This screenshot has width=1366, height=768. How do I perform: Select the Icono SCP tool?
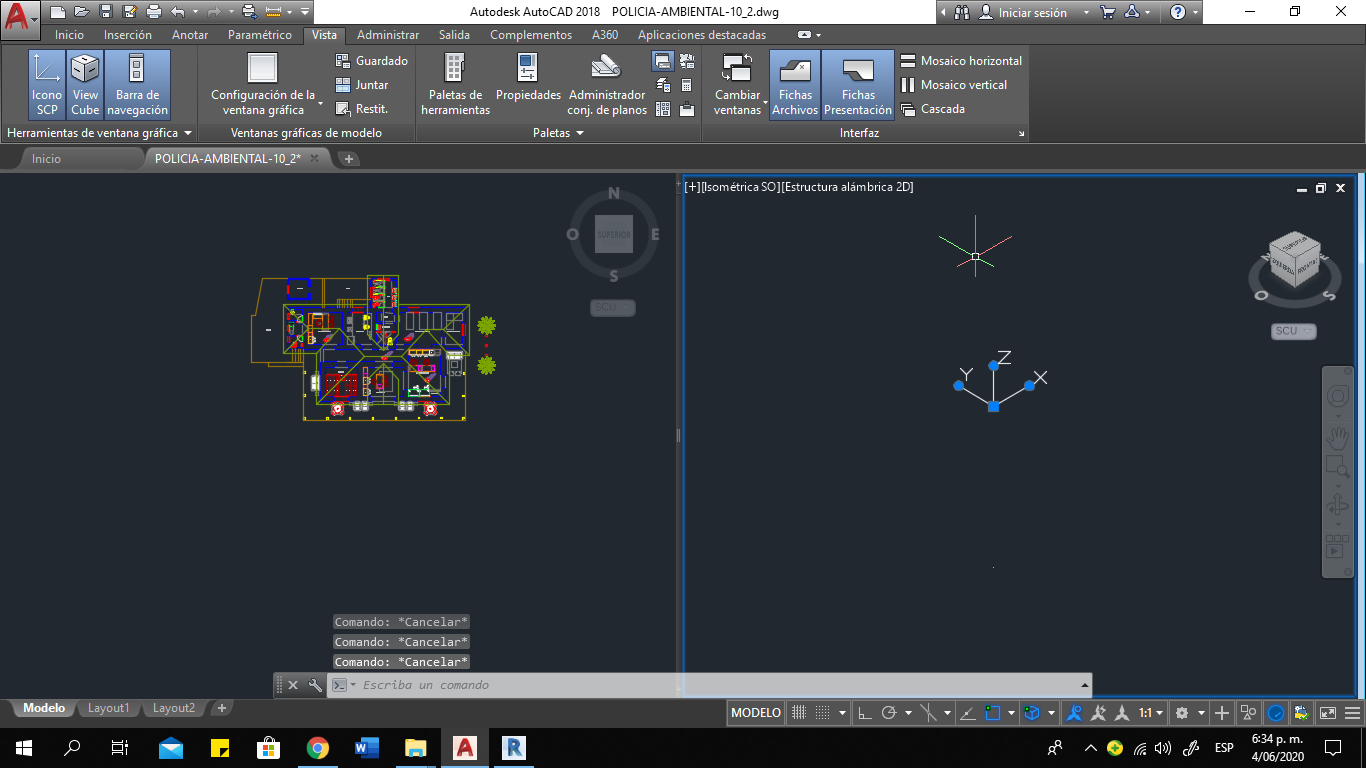[45, 85]
